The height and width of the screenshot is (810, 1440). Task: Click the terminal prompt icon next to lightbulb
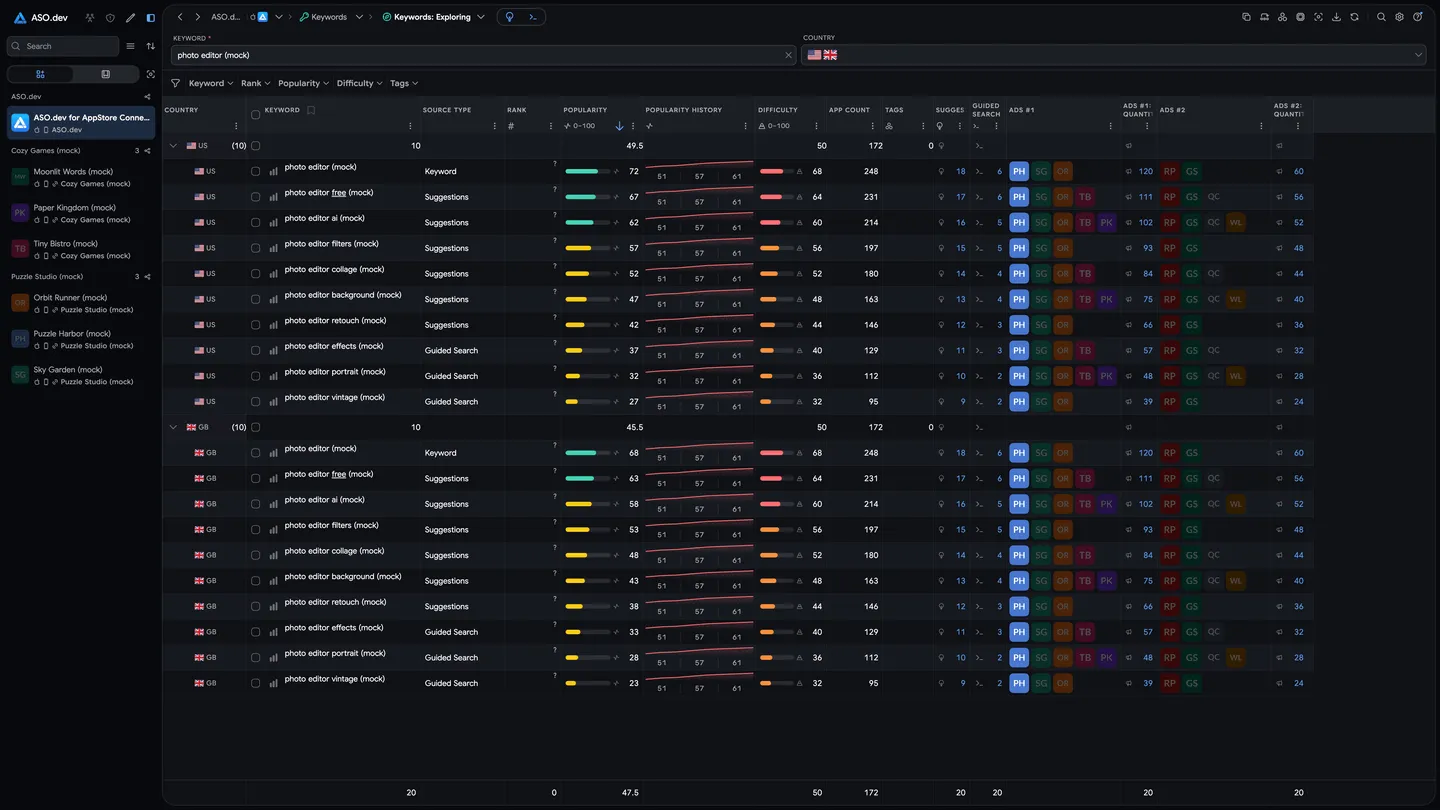coord(533,17)
